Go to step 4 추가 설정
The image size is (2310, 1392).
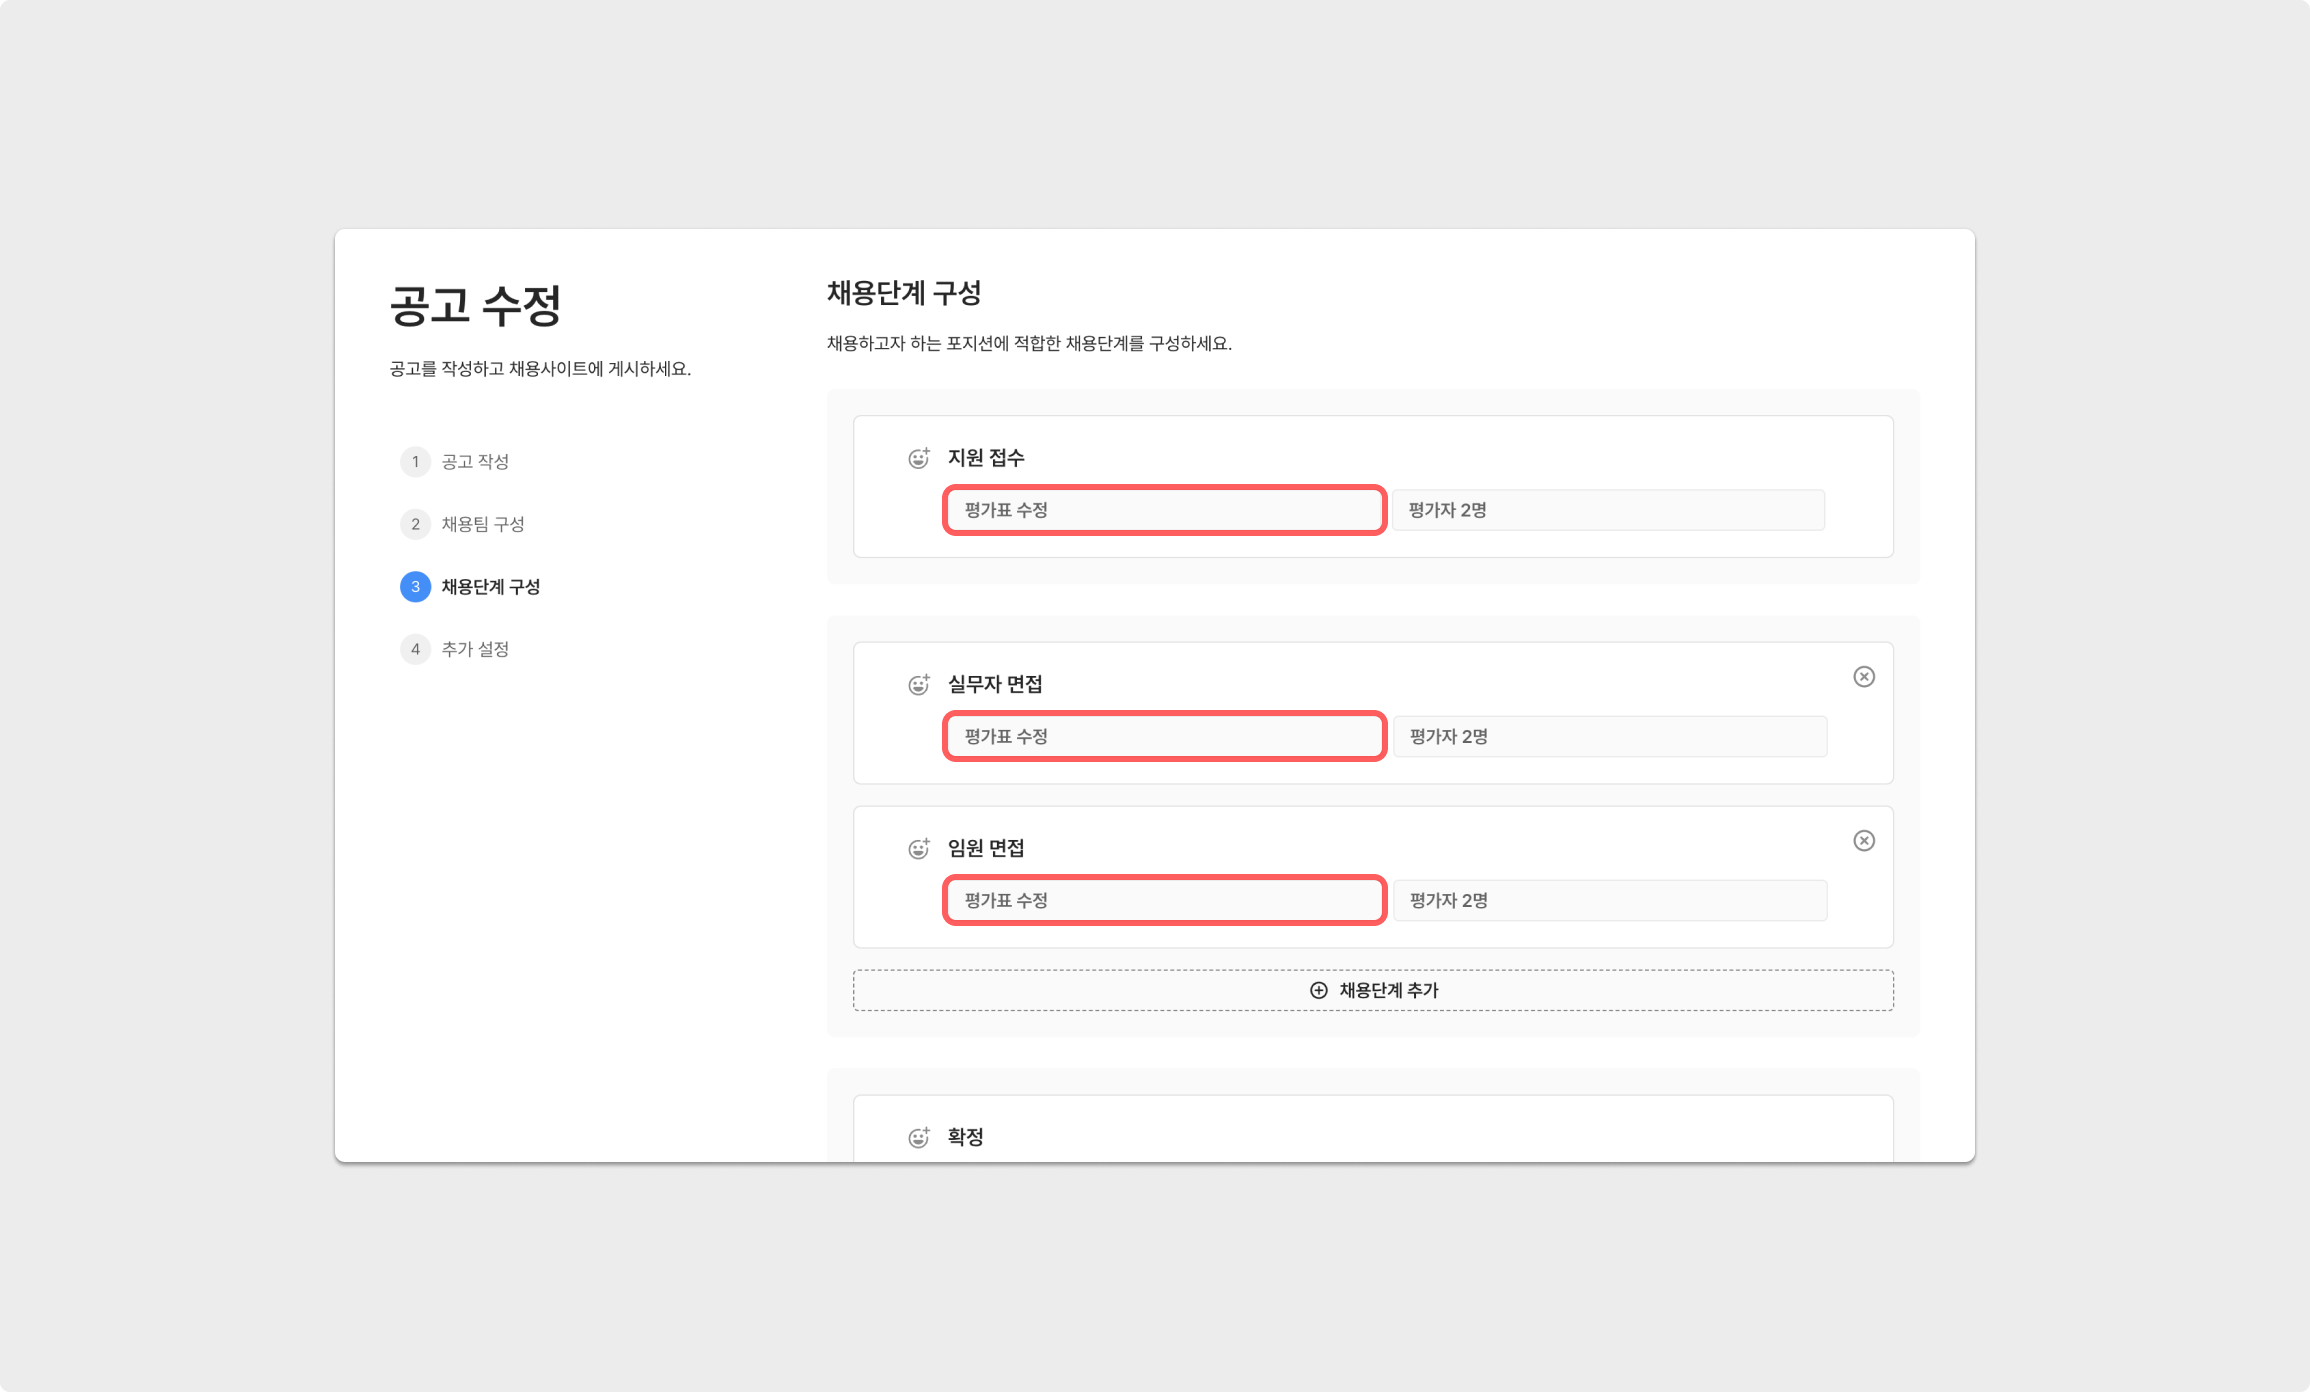pyautogui.click(x=474, y=649)
